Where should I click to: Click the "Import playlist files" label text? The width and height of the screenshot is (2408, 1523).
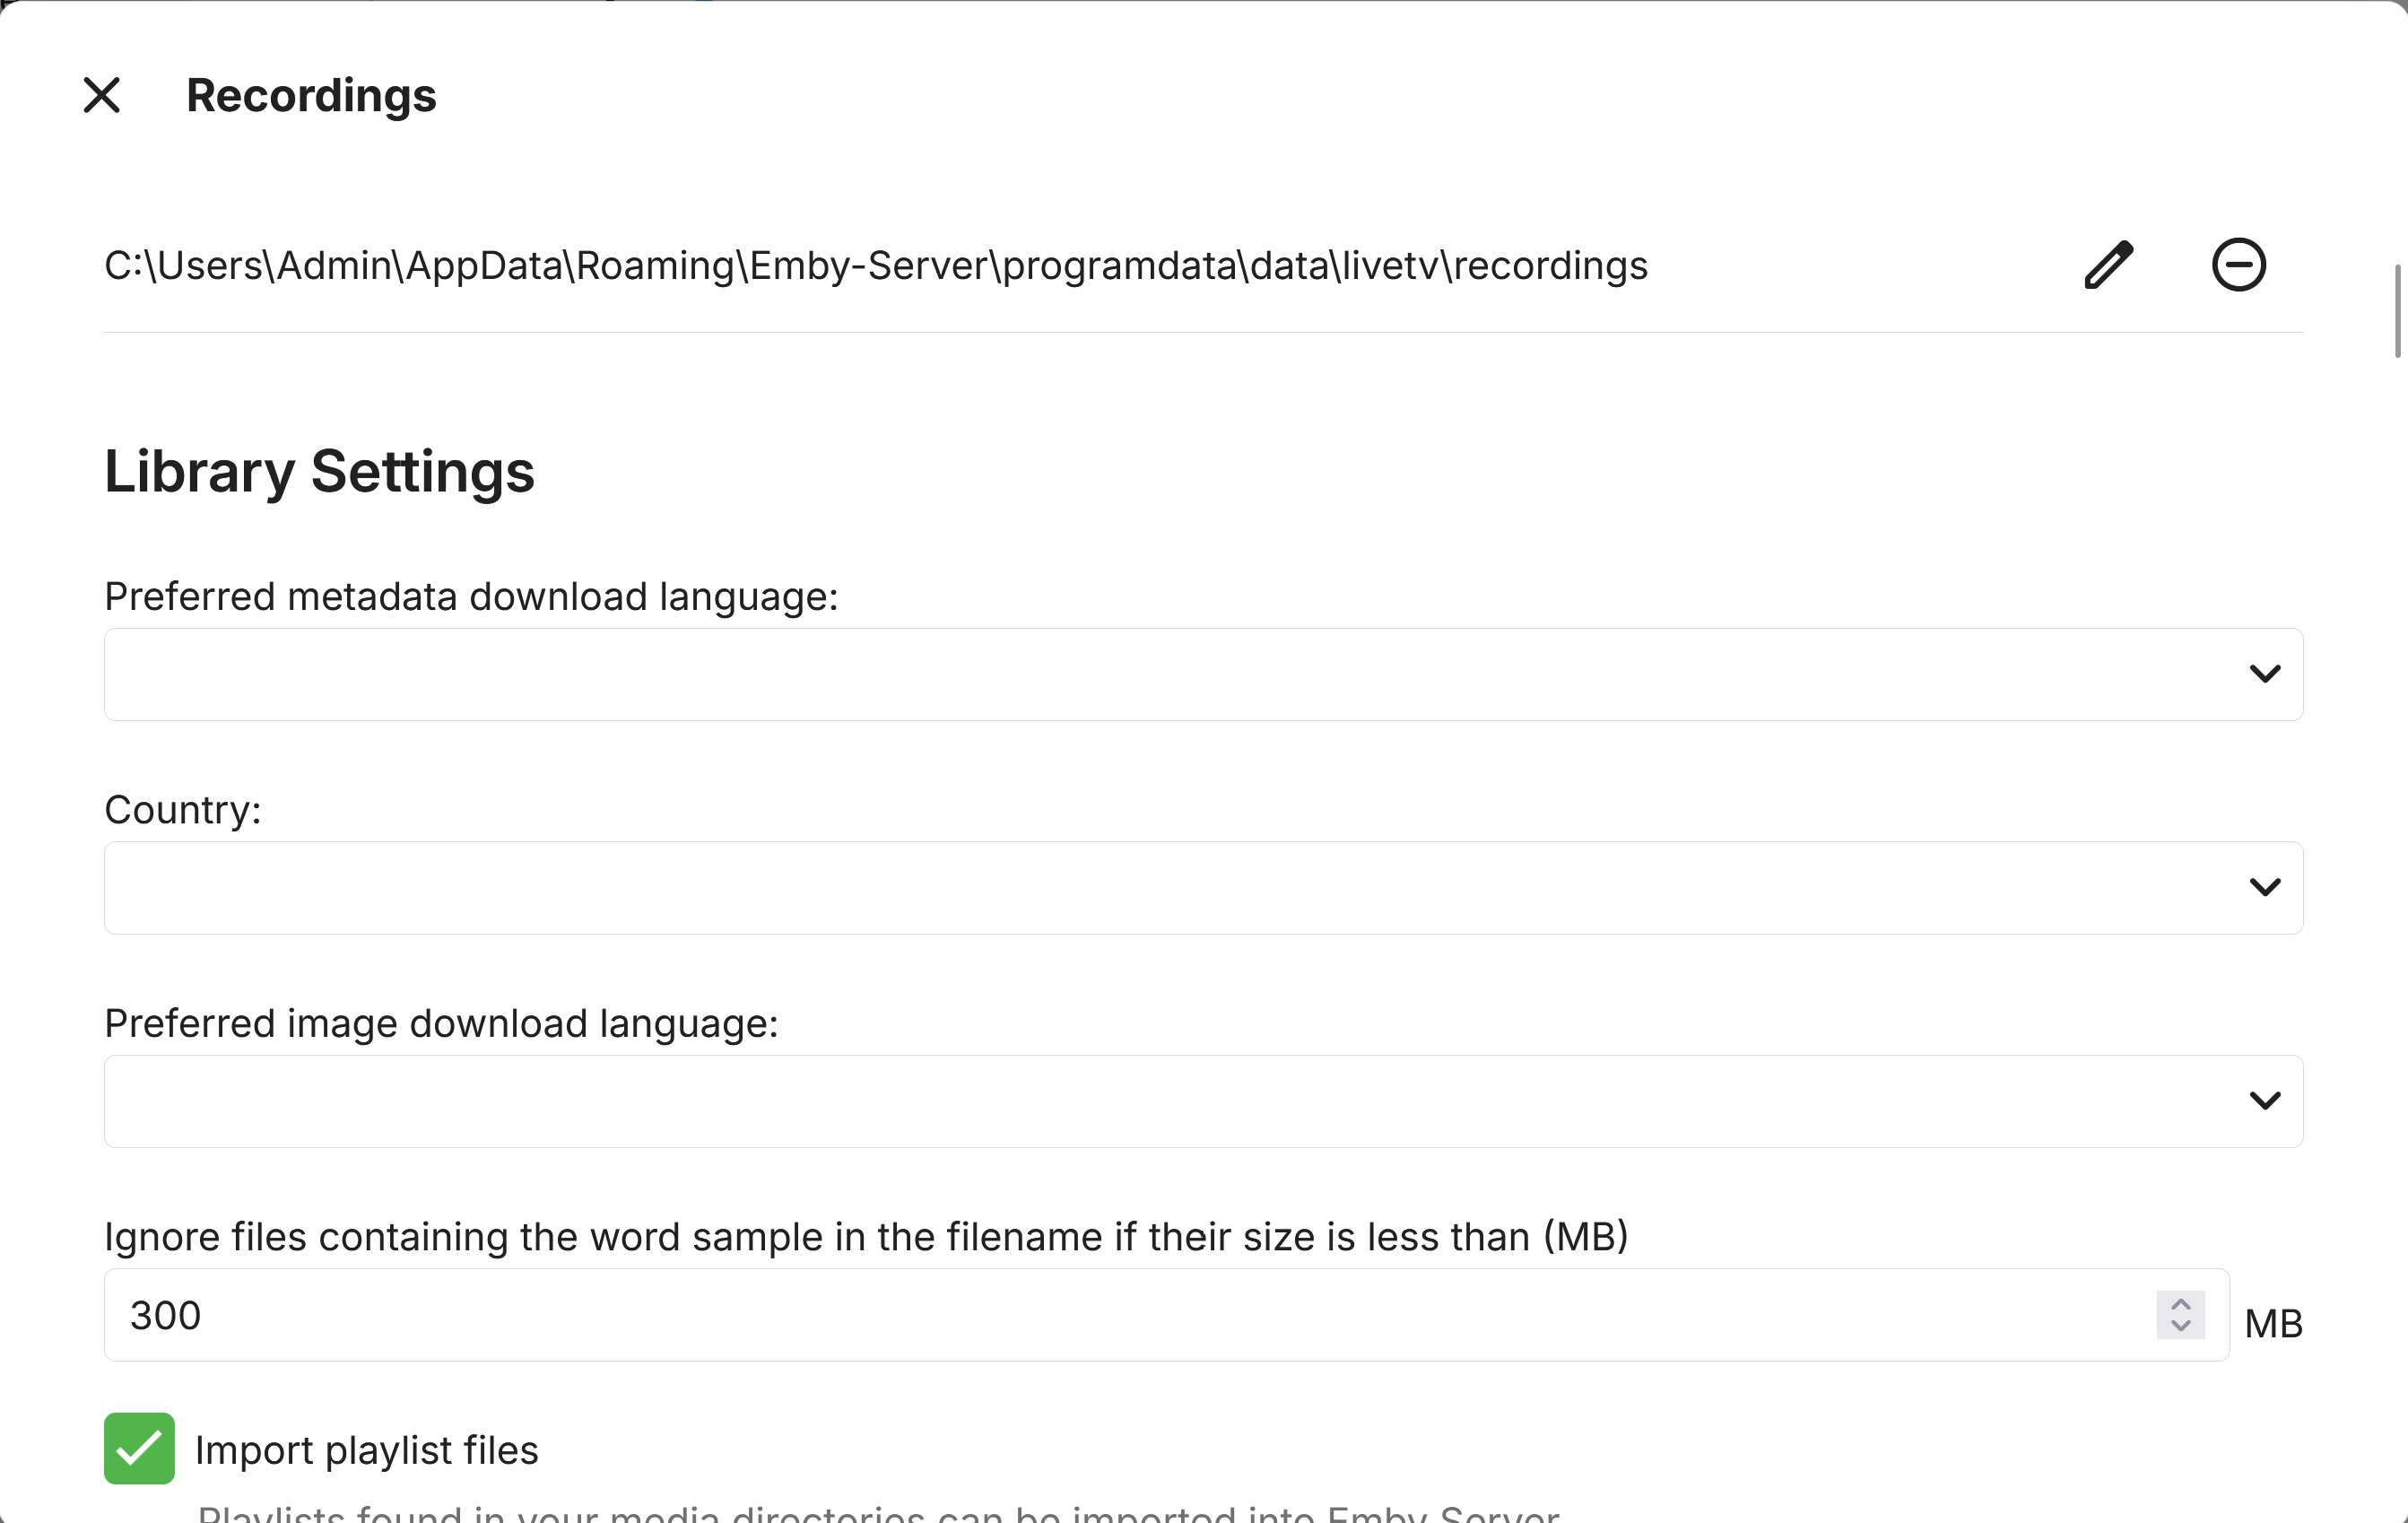(x=366, y=1450)
